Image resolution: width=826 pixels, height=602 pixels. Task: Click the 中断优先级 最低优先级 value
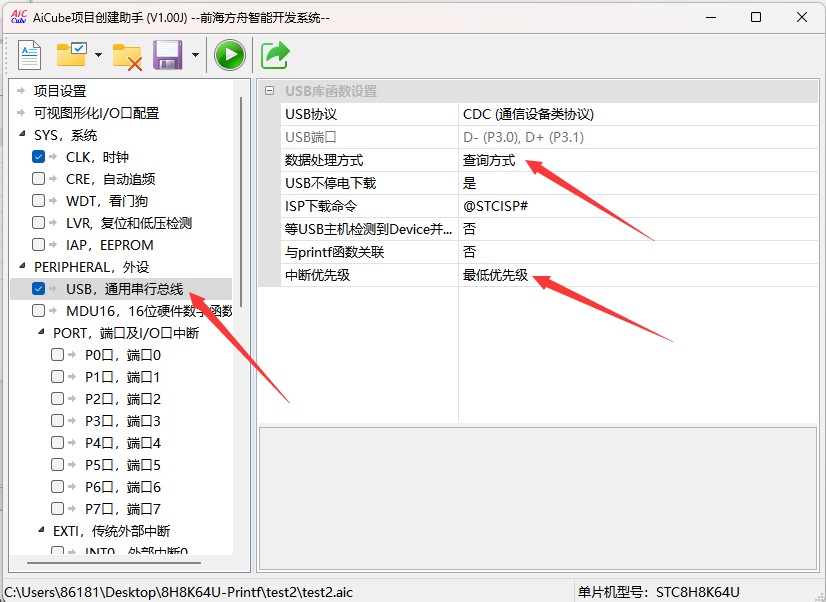(638, 275)
